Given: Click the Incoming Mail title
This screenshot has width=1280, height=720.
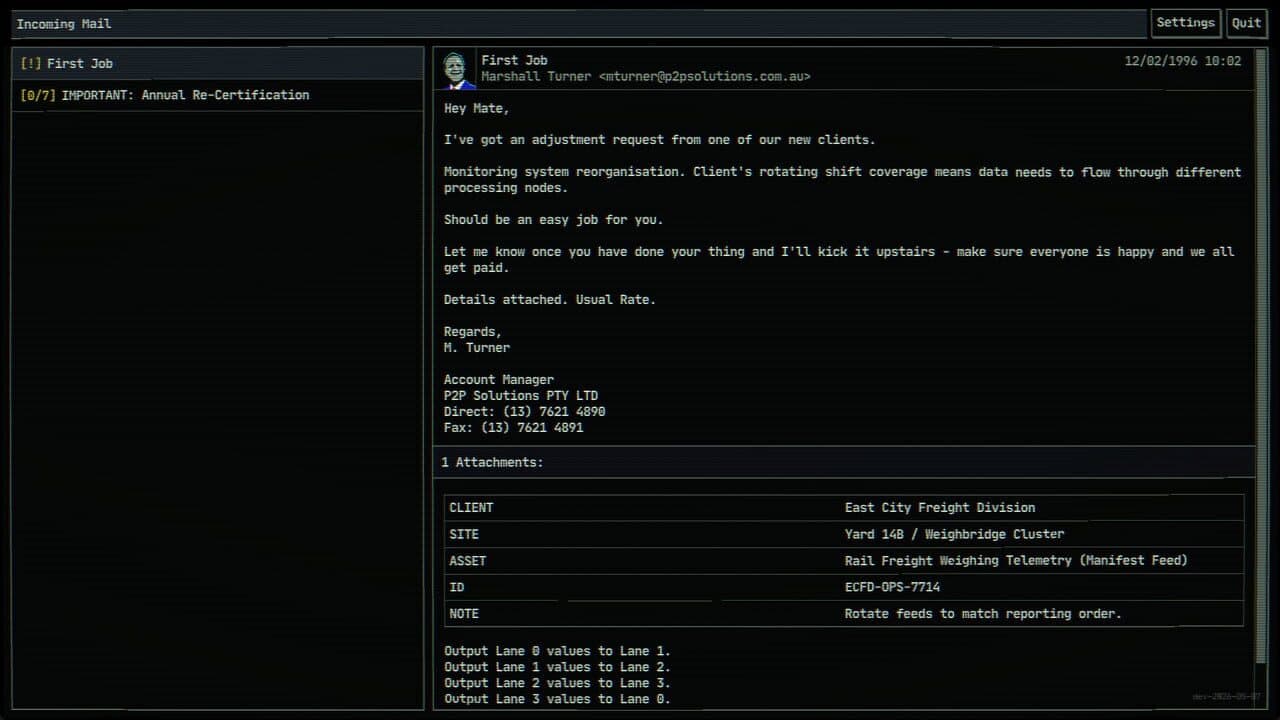Looking at the screenshot, I should 64,24.
